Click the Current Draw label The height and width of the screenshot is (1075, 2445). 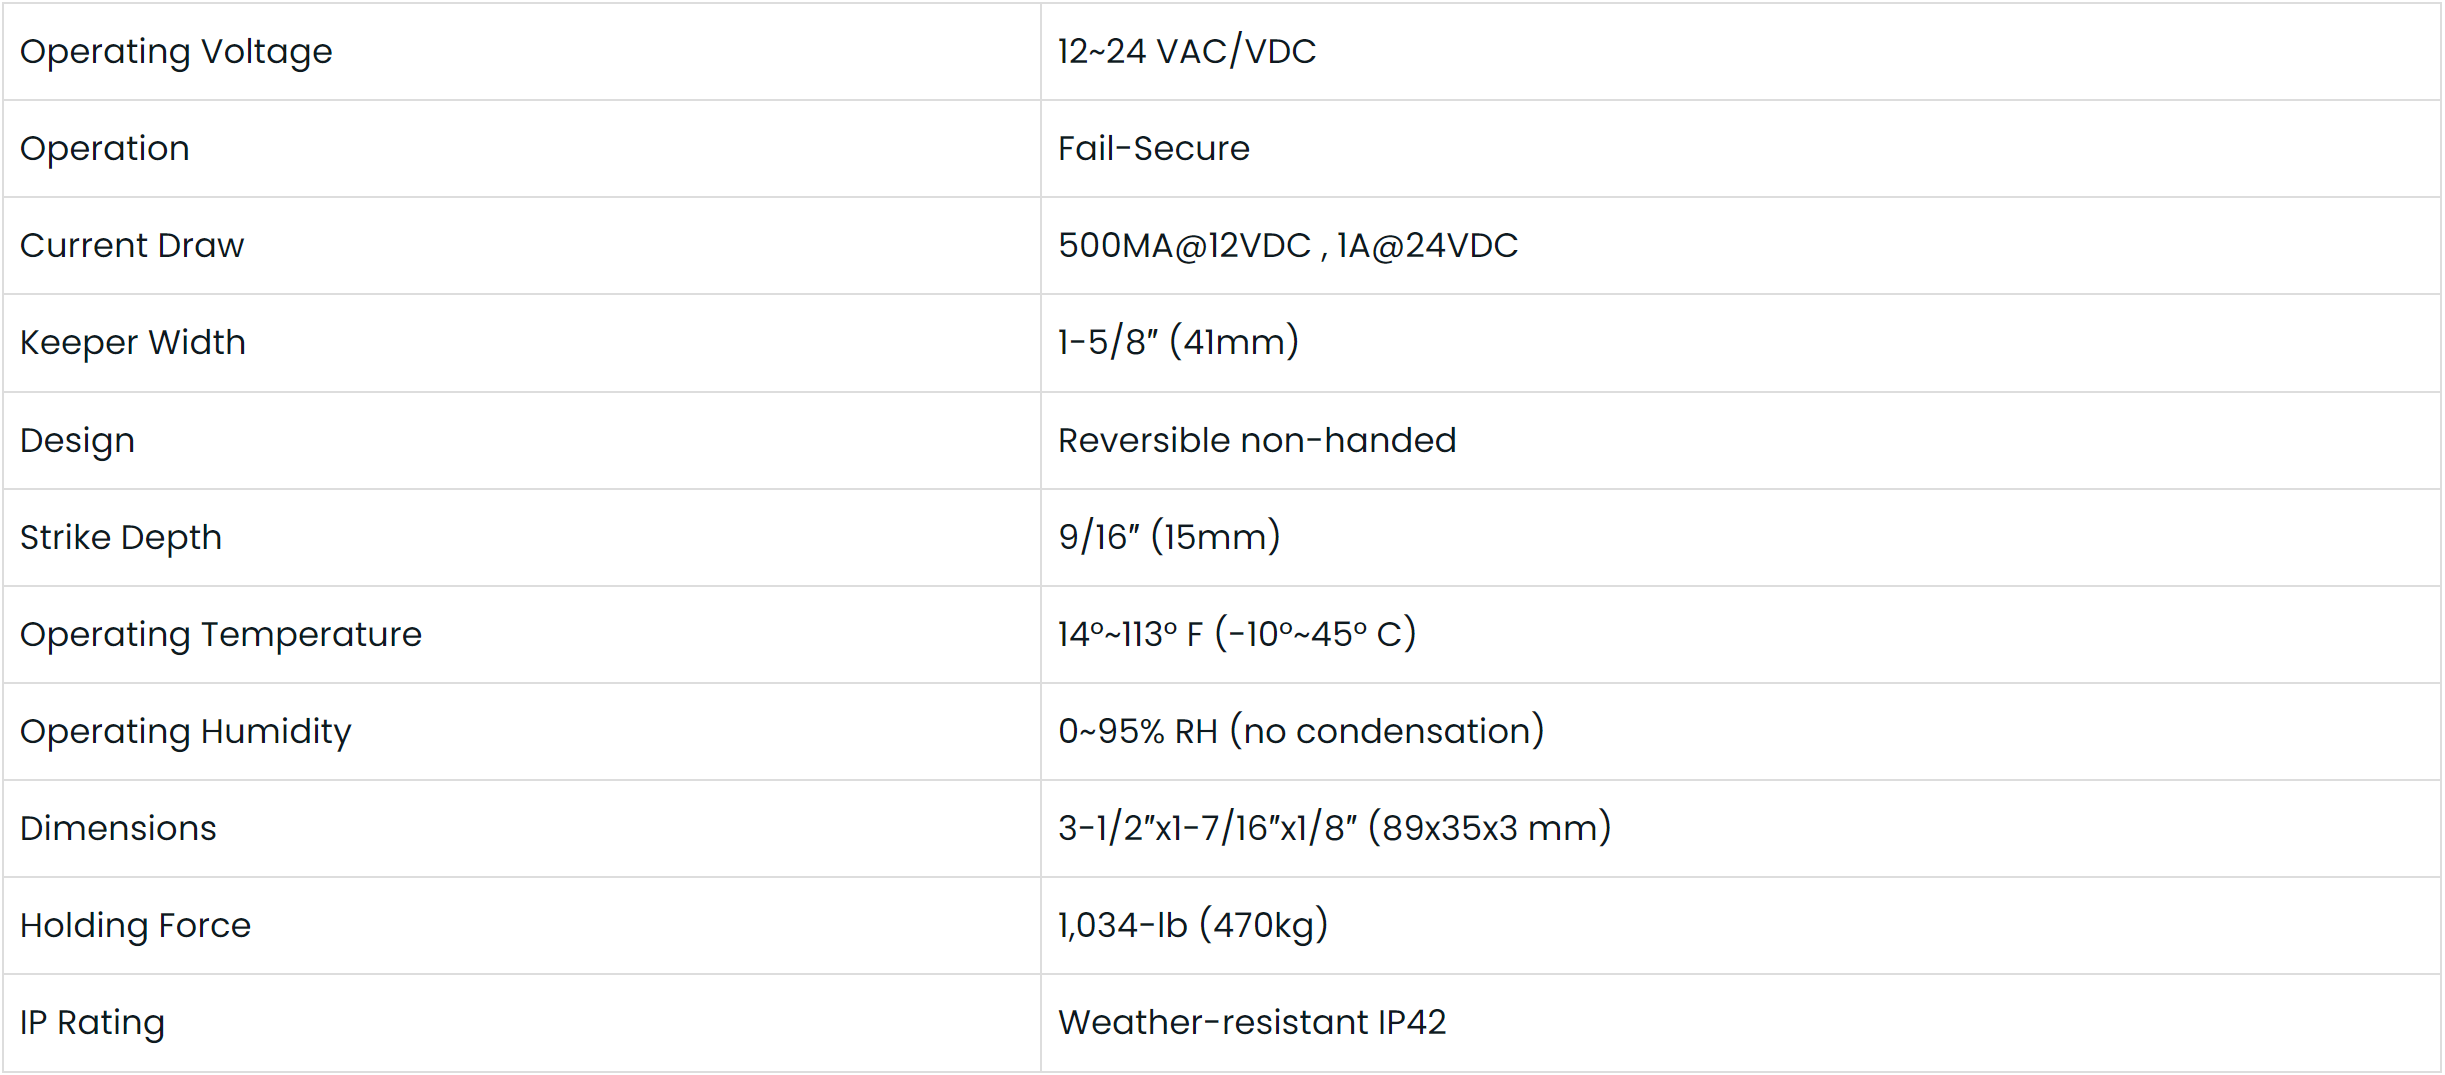[132, 245]
